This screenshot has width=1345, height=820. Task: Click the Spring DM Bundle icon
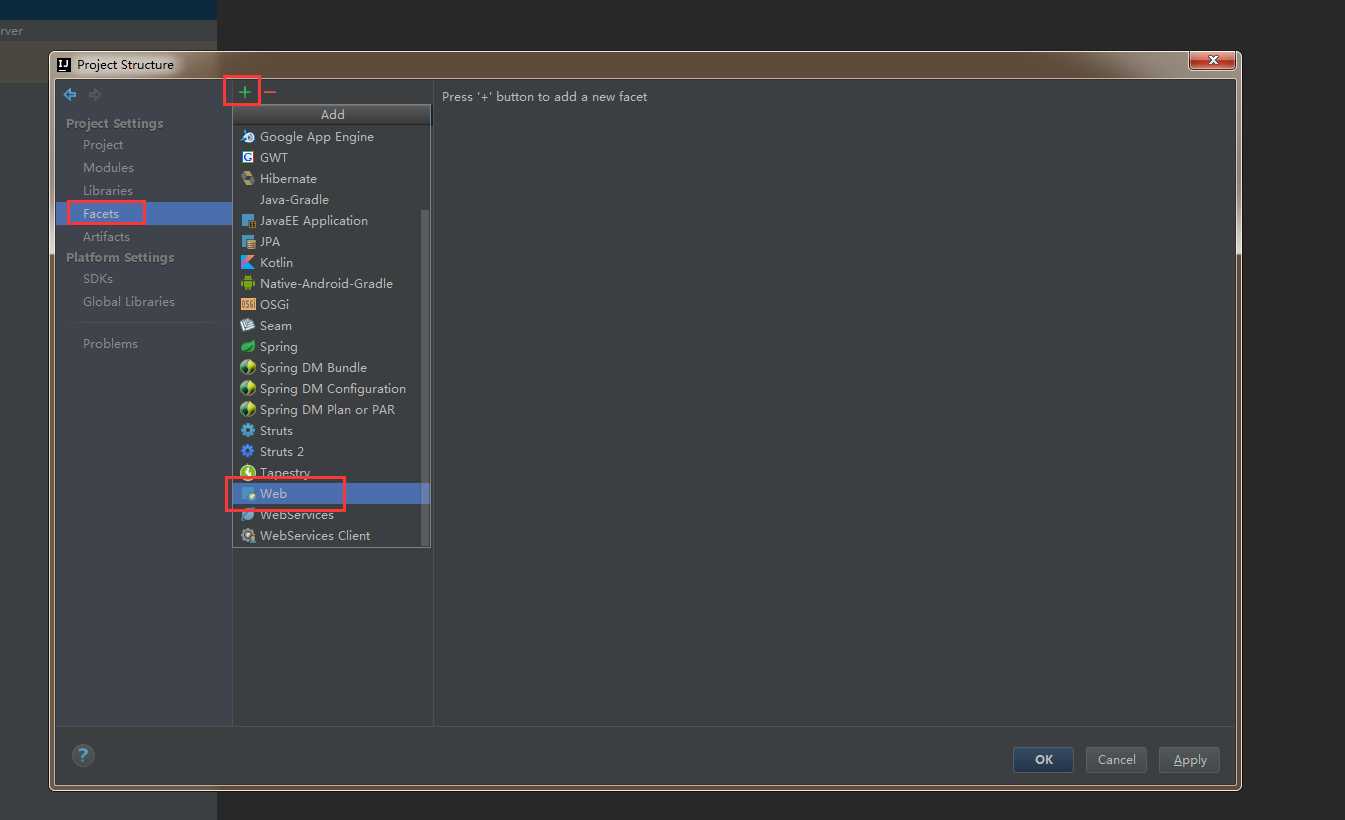pyautogui.click(x=248, y=368)
